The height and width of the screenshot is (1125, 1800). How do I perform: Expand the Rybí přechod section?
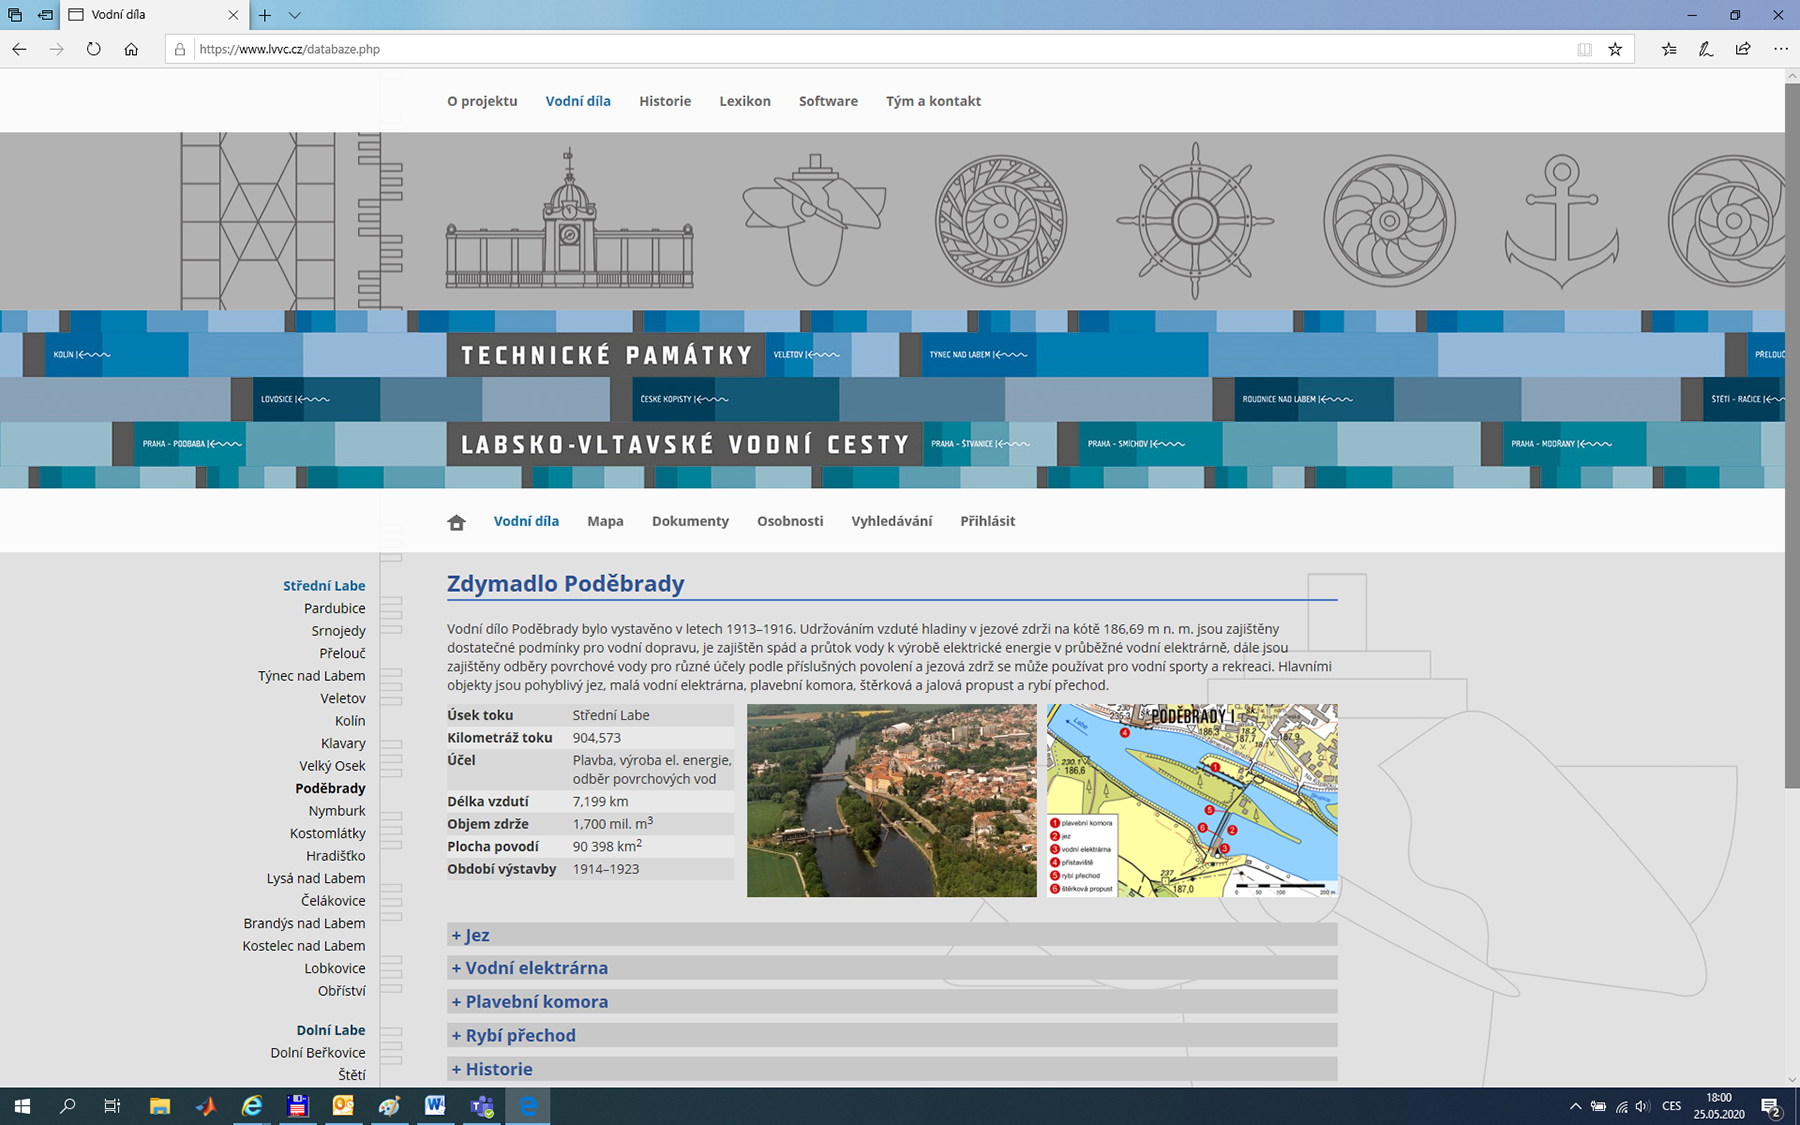pos(520,1035)
